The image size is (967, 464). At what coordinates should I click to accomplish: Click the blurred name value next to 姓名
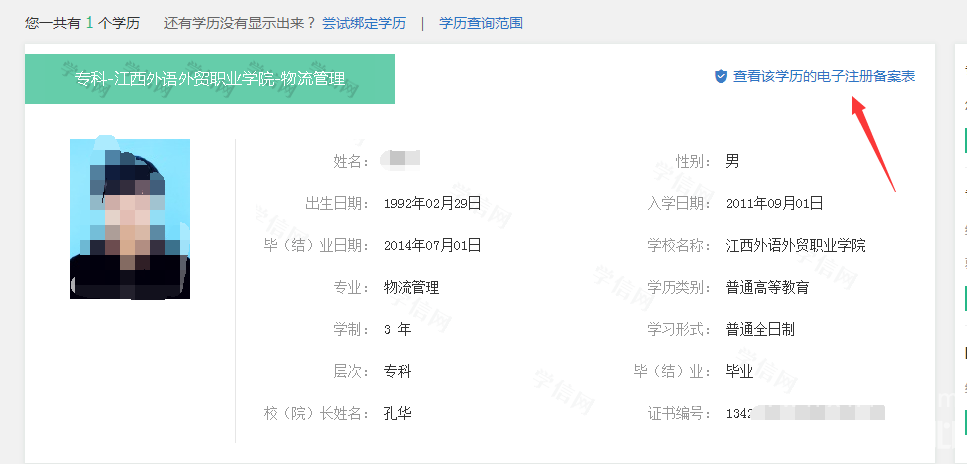point(403,161)
